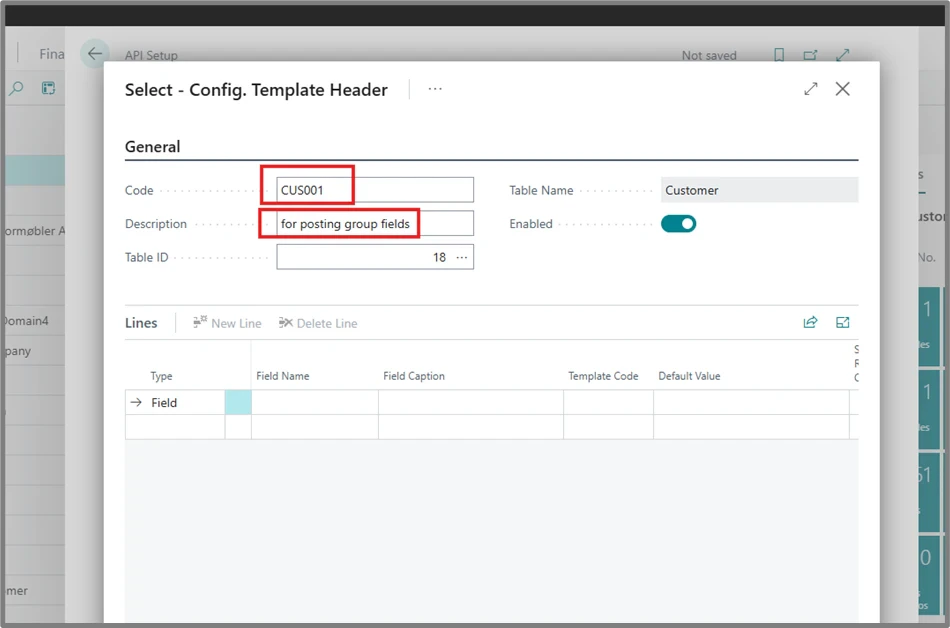Open the more options ellipsis by the dialog title

coord(434,89)
